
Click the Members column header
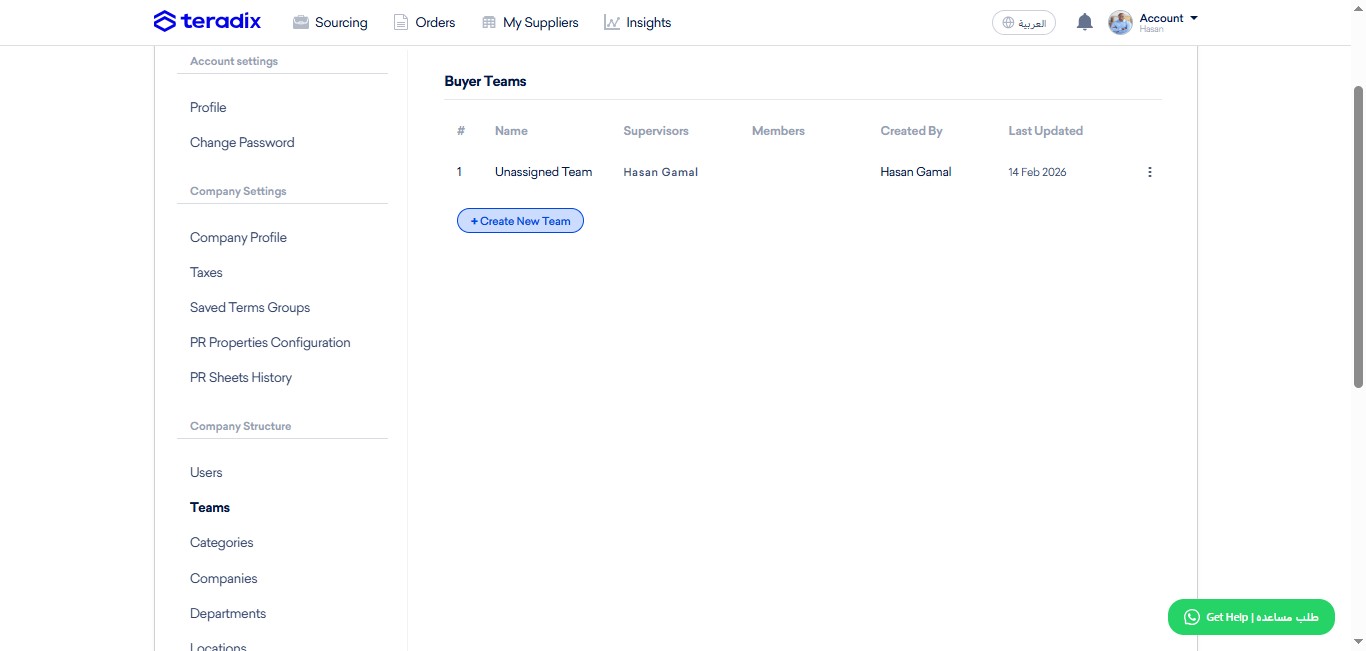778,131
